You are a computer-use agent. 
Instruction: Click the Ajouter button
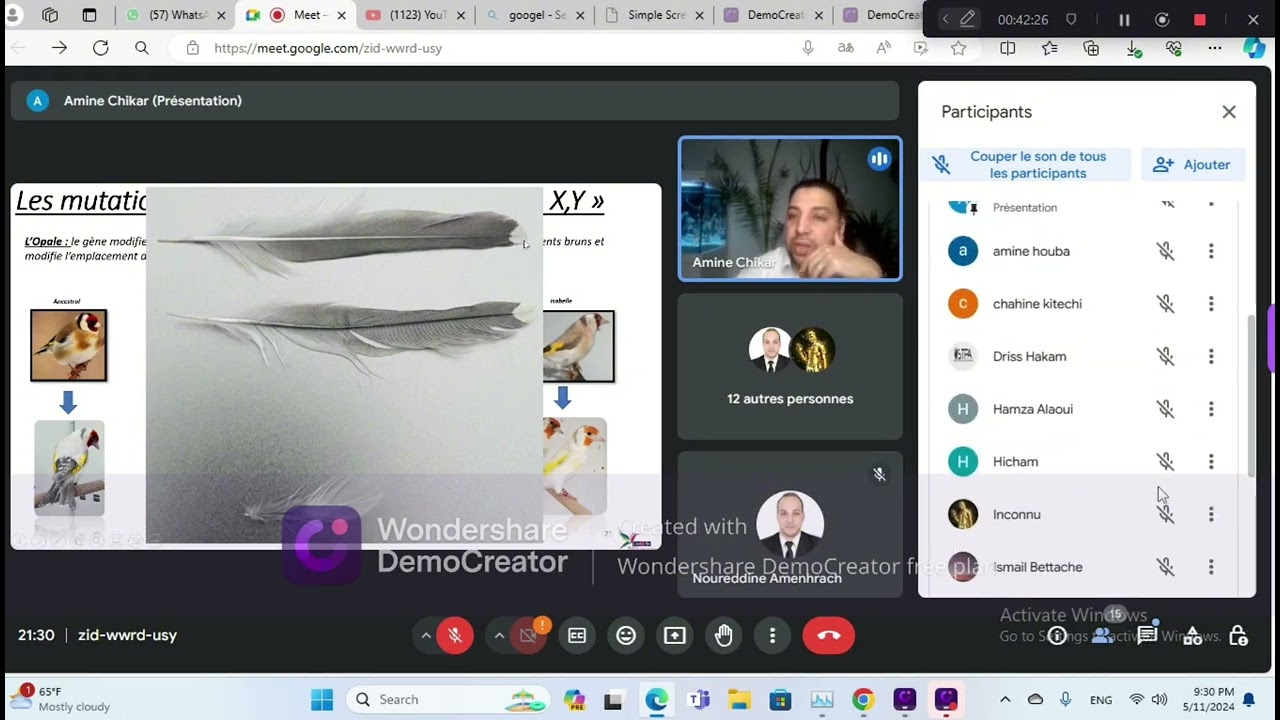tap(1193, 165)
